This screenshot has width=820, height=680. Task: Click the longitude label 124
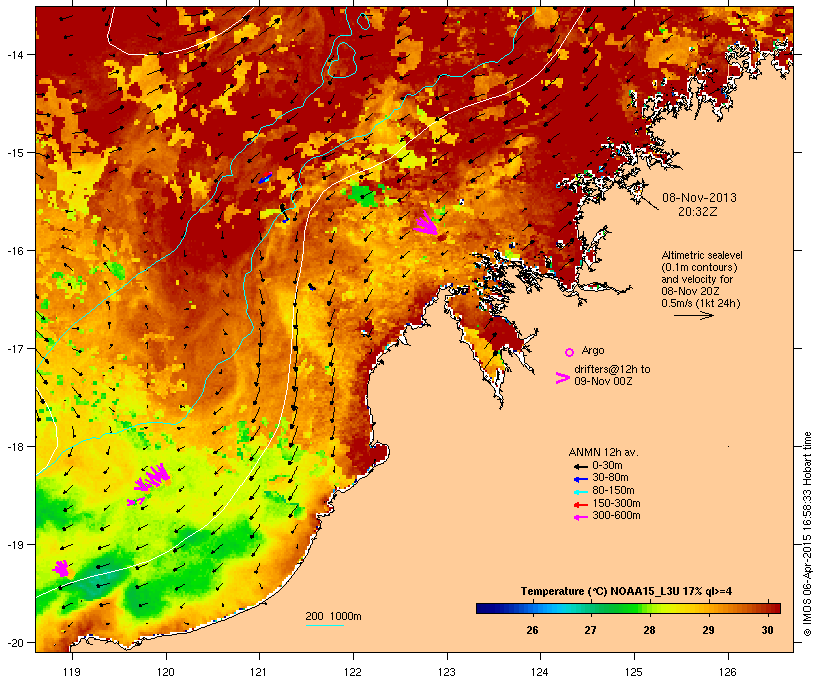(x=540, y=672)
